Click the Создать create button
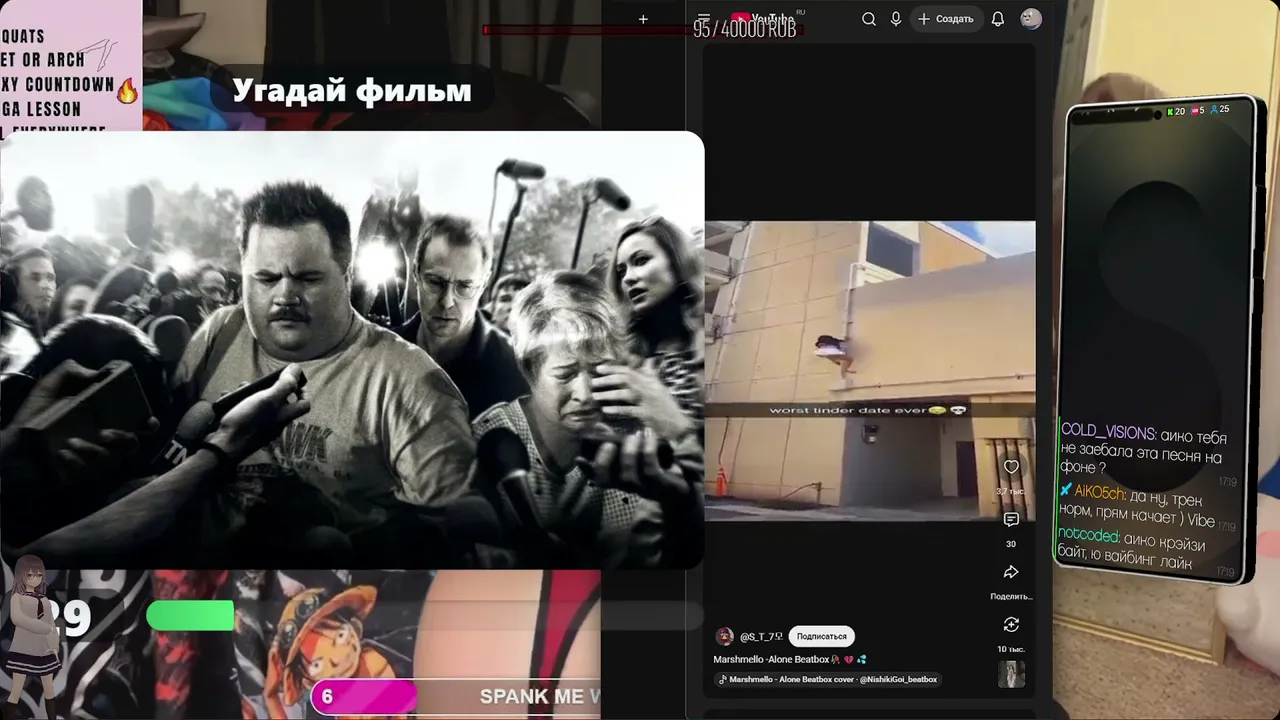 click(x=946, y=19)
